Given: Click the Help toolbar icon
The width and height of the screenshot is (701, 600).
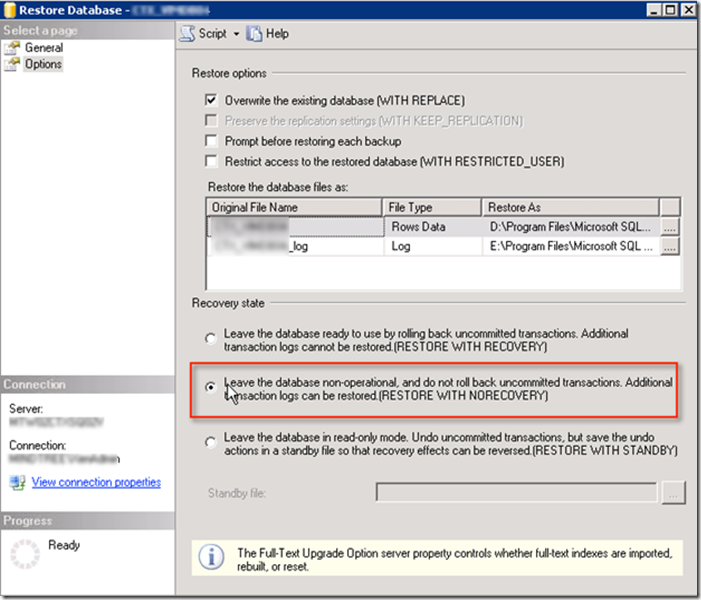Looking at the screenshot, I should (x=254, y=34).
